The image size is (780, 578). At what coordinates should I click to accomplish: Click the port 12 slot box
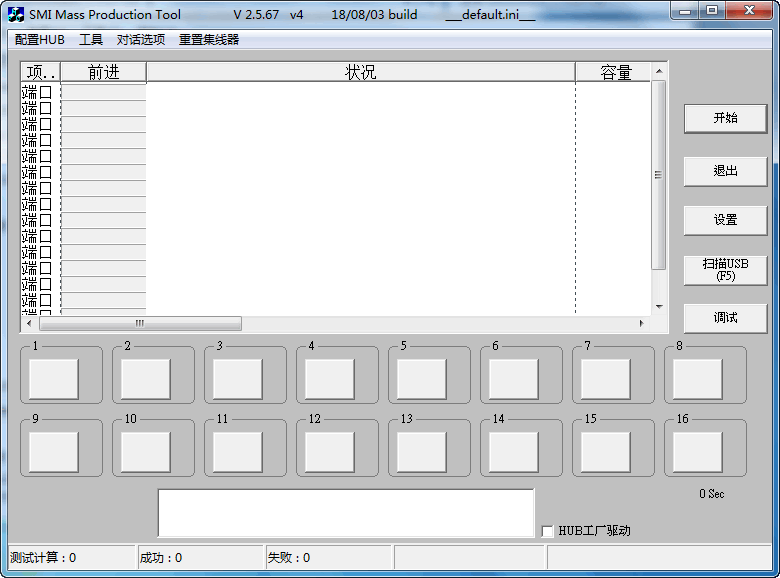point(330,452)
